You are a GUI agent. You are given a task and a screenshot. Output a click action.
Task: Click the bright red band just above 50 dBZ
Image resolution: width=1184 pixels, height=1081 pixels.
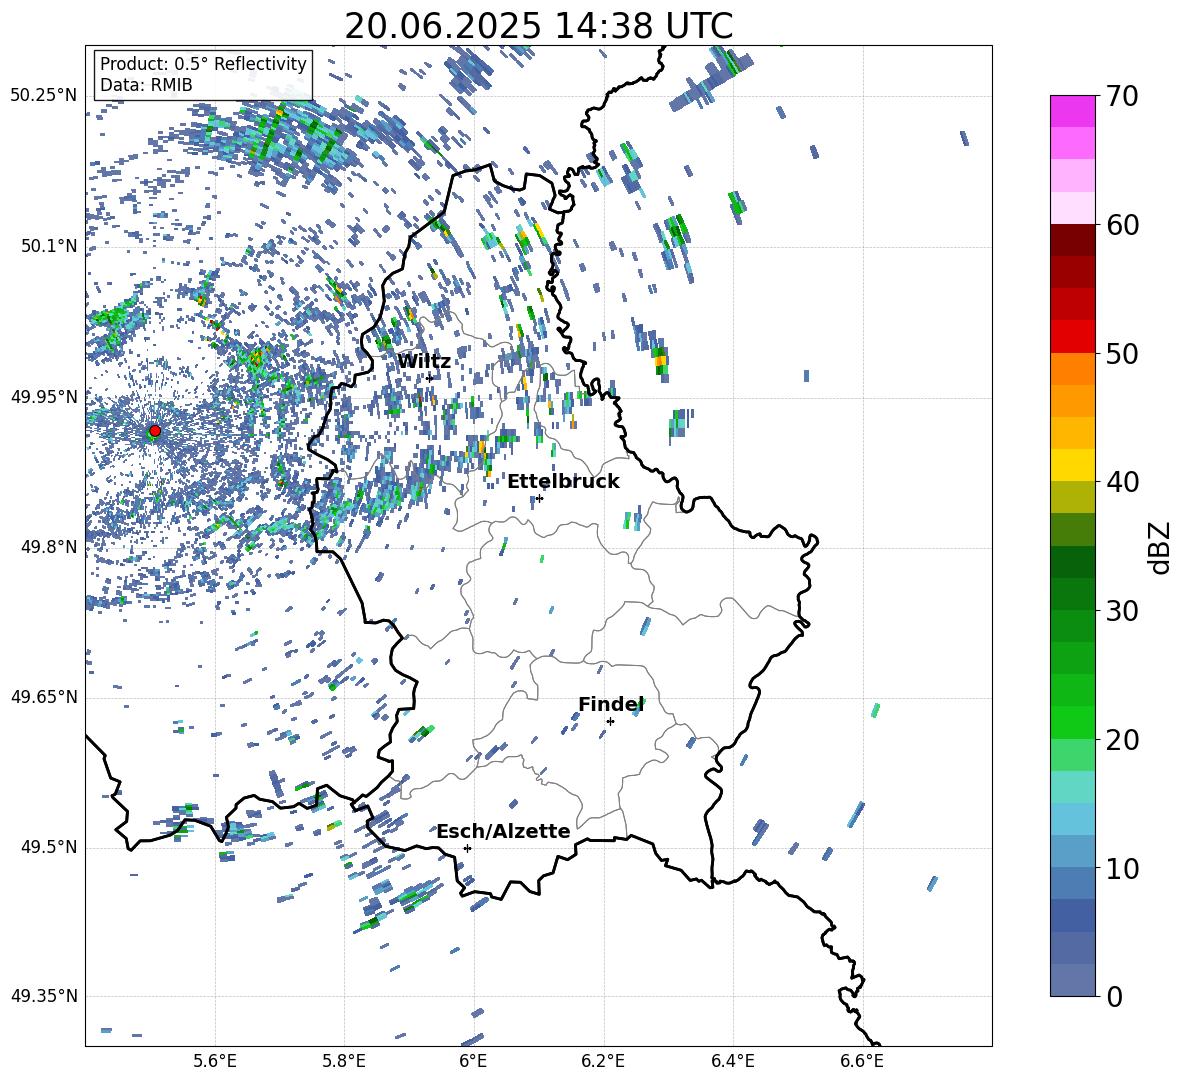[x=1073, y=337]
